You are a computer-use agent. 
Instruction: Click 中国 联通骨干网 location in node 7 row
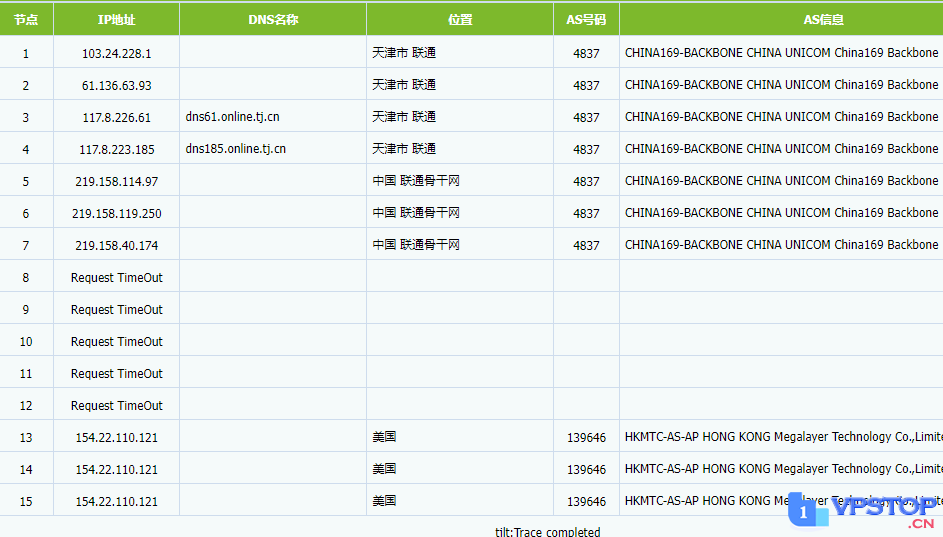(x=416, y=245)
